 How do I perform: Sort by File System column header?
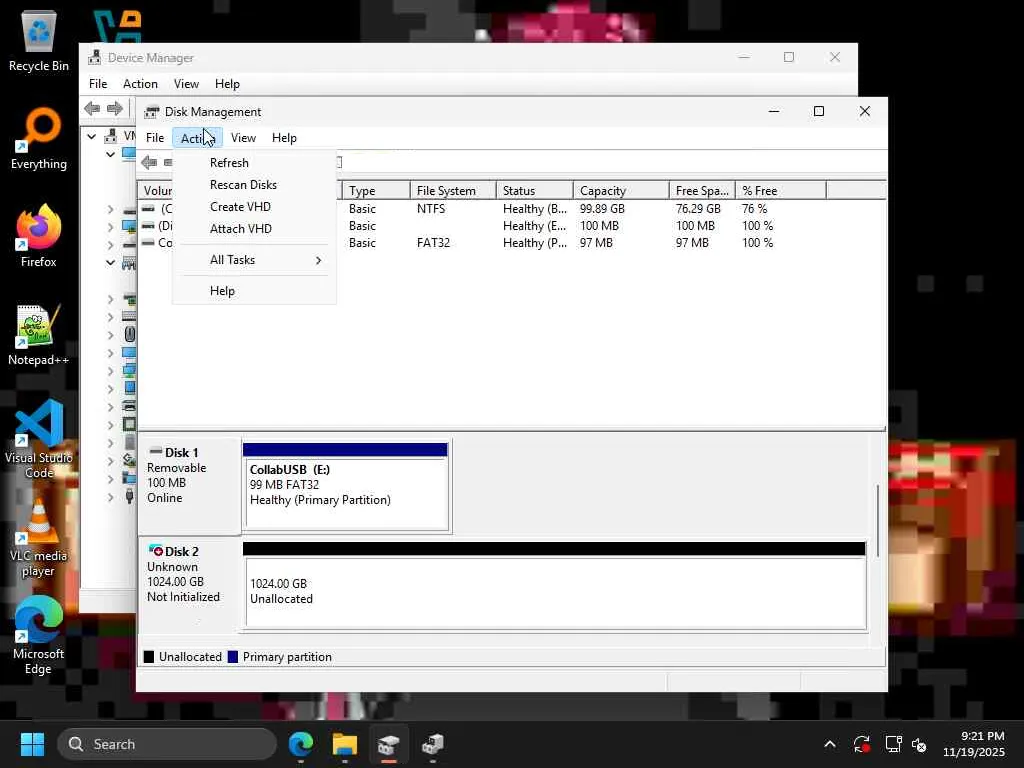pos(453,191)
